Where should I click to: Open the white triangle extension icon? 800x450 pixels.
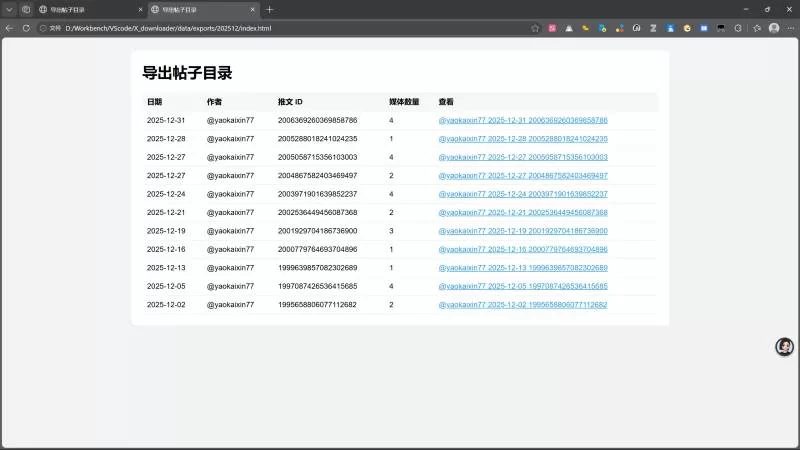(569, 29)
